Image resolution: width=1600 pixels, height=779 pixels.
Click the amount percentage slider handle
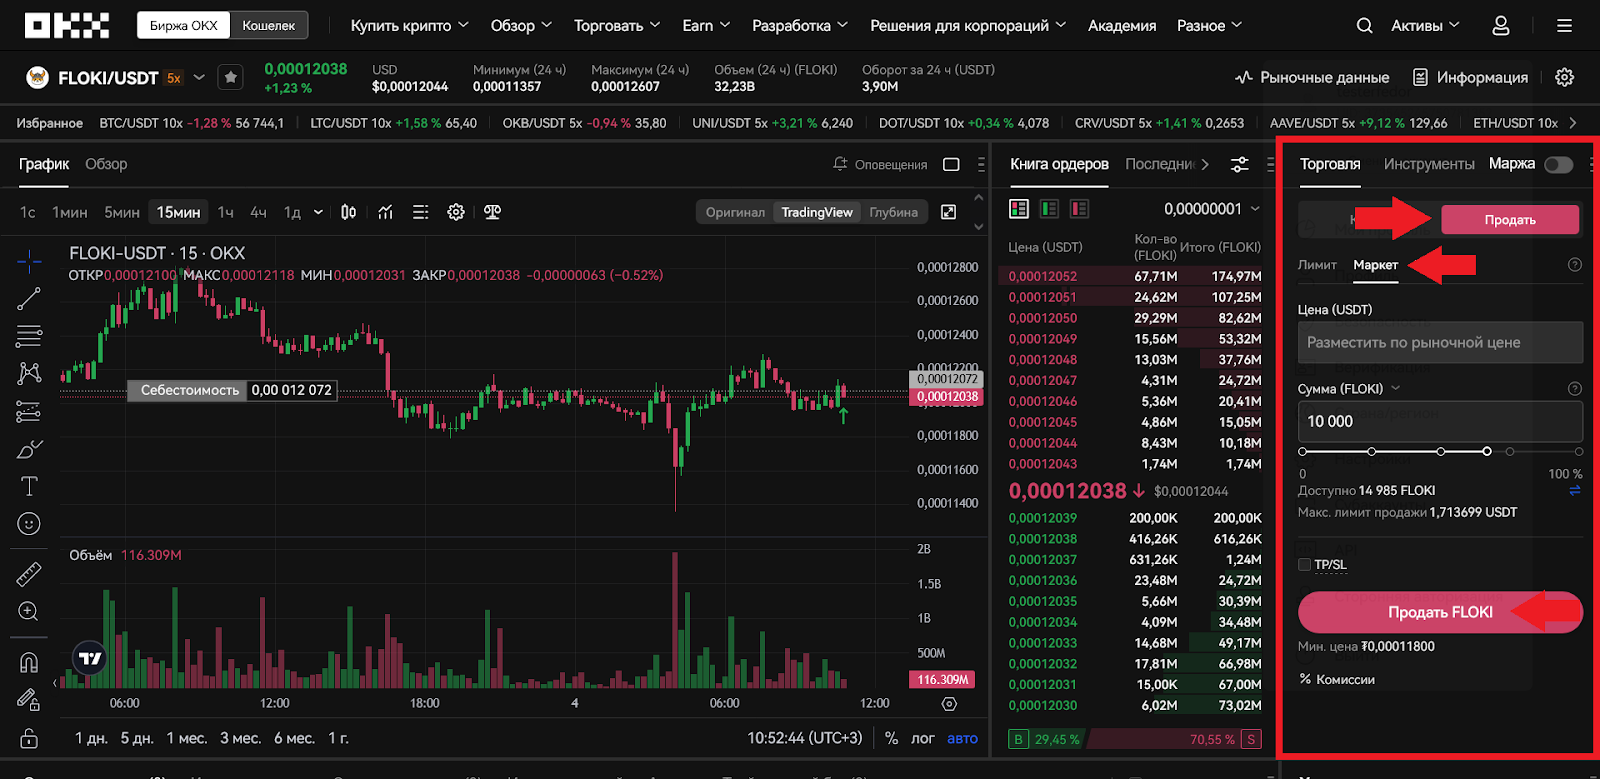point(1487,452)
